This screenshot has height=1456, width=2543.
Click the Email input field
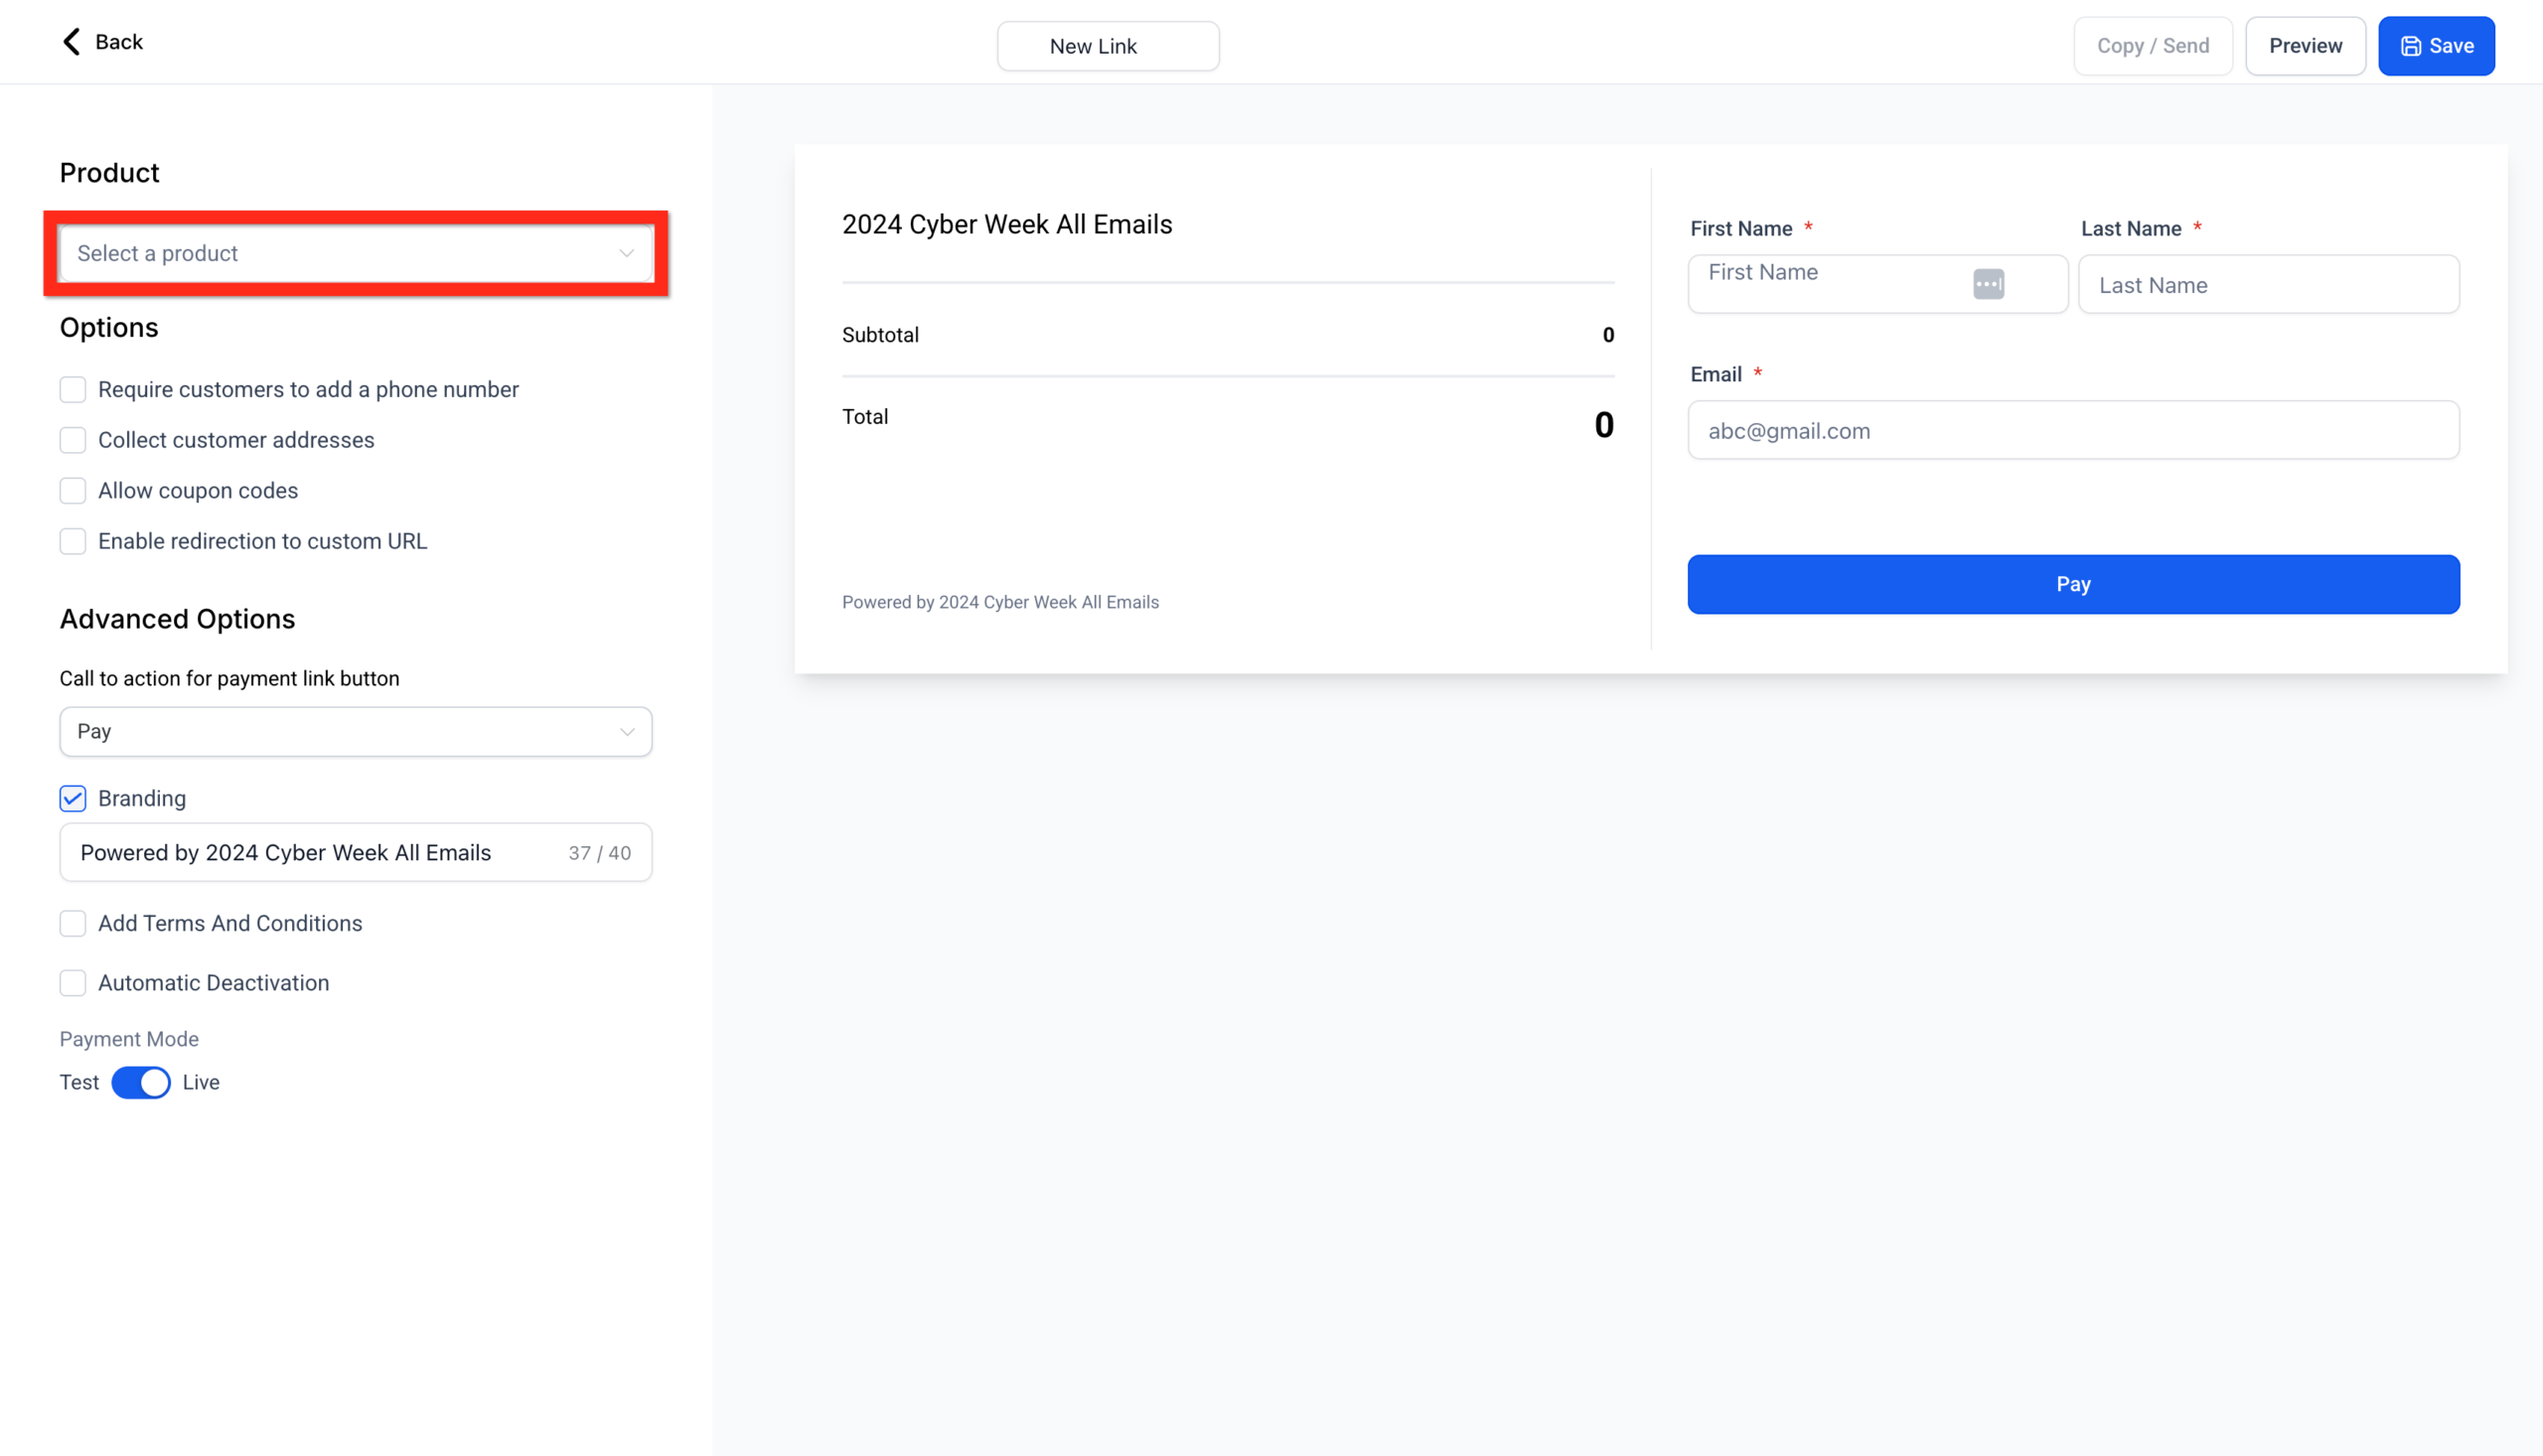[x=2071, y=430]
